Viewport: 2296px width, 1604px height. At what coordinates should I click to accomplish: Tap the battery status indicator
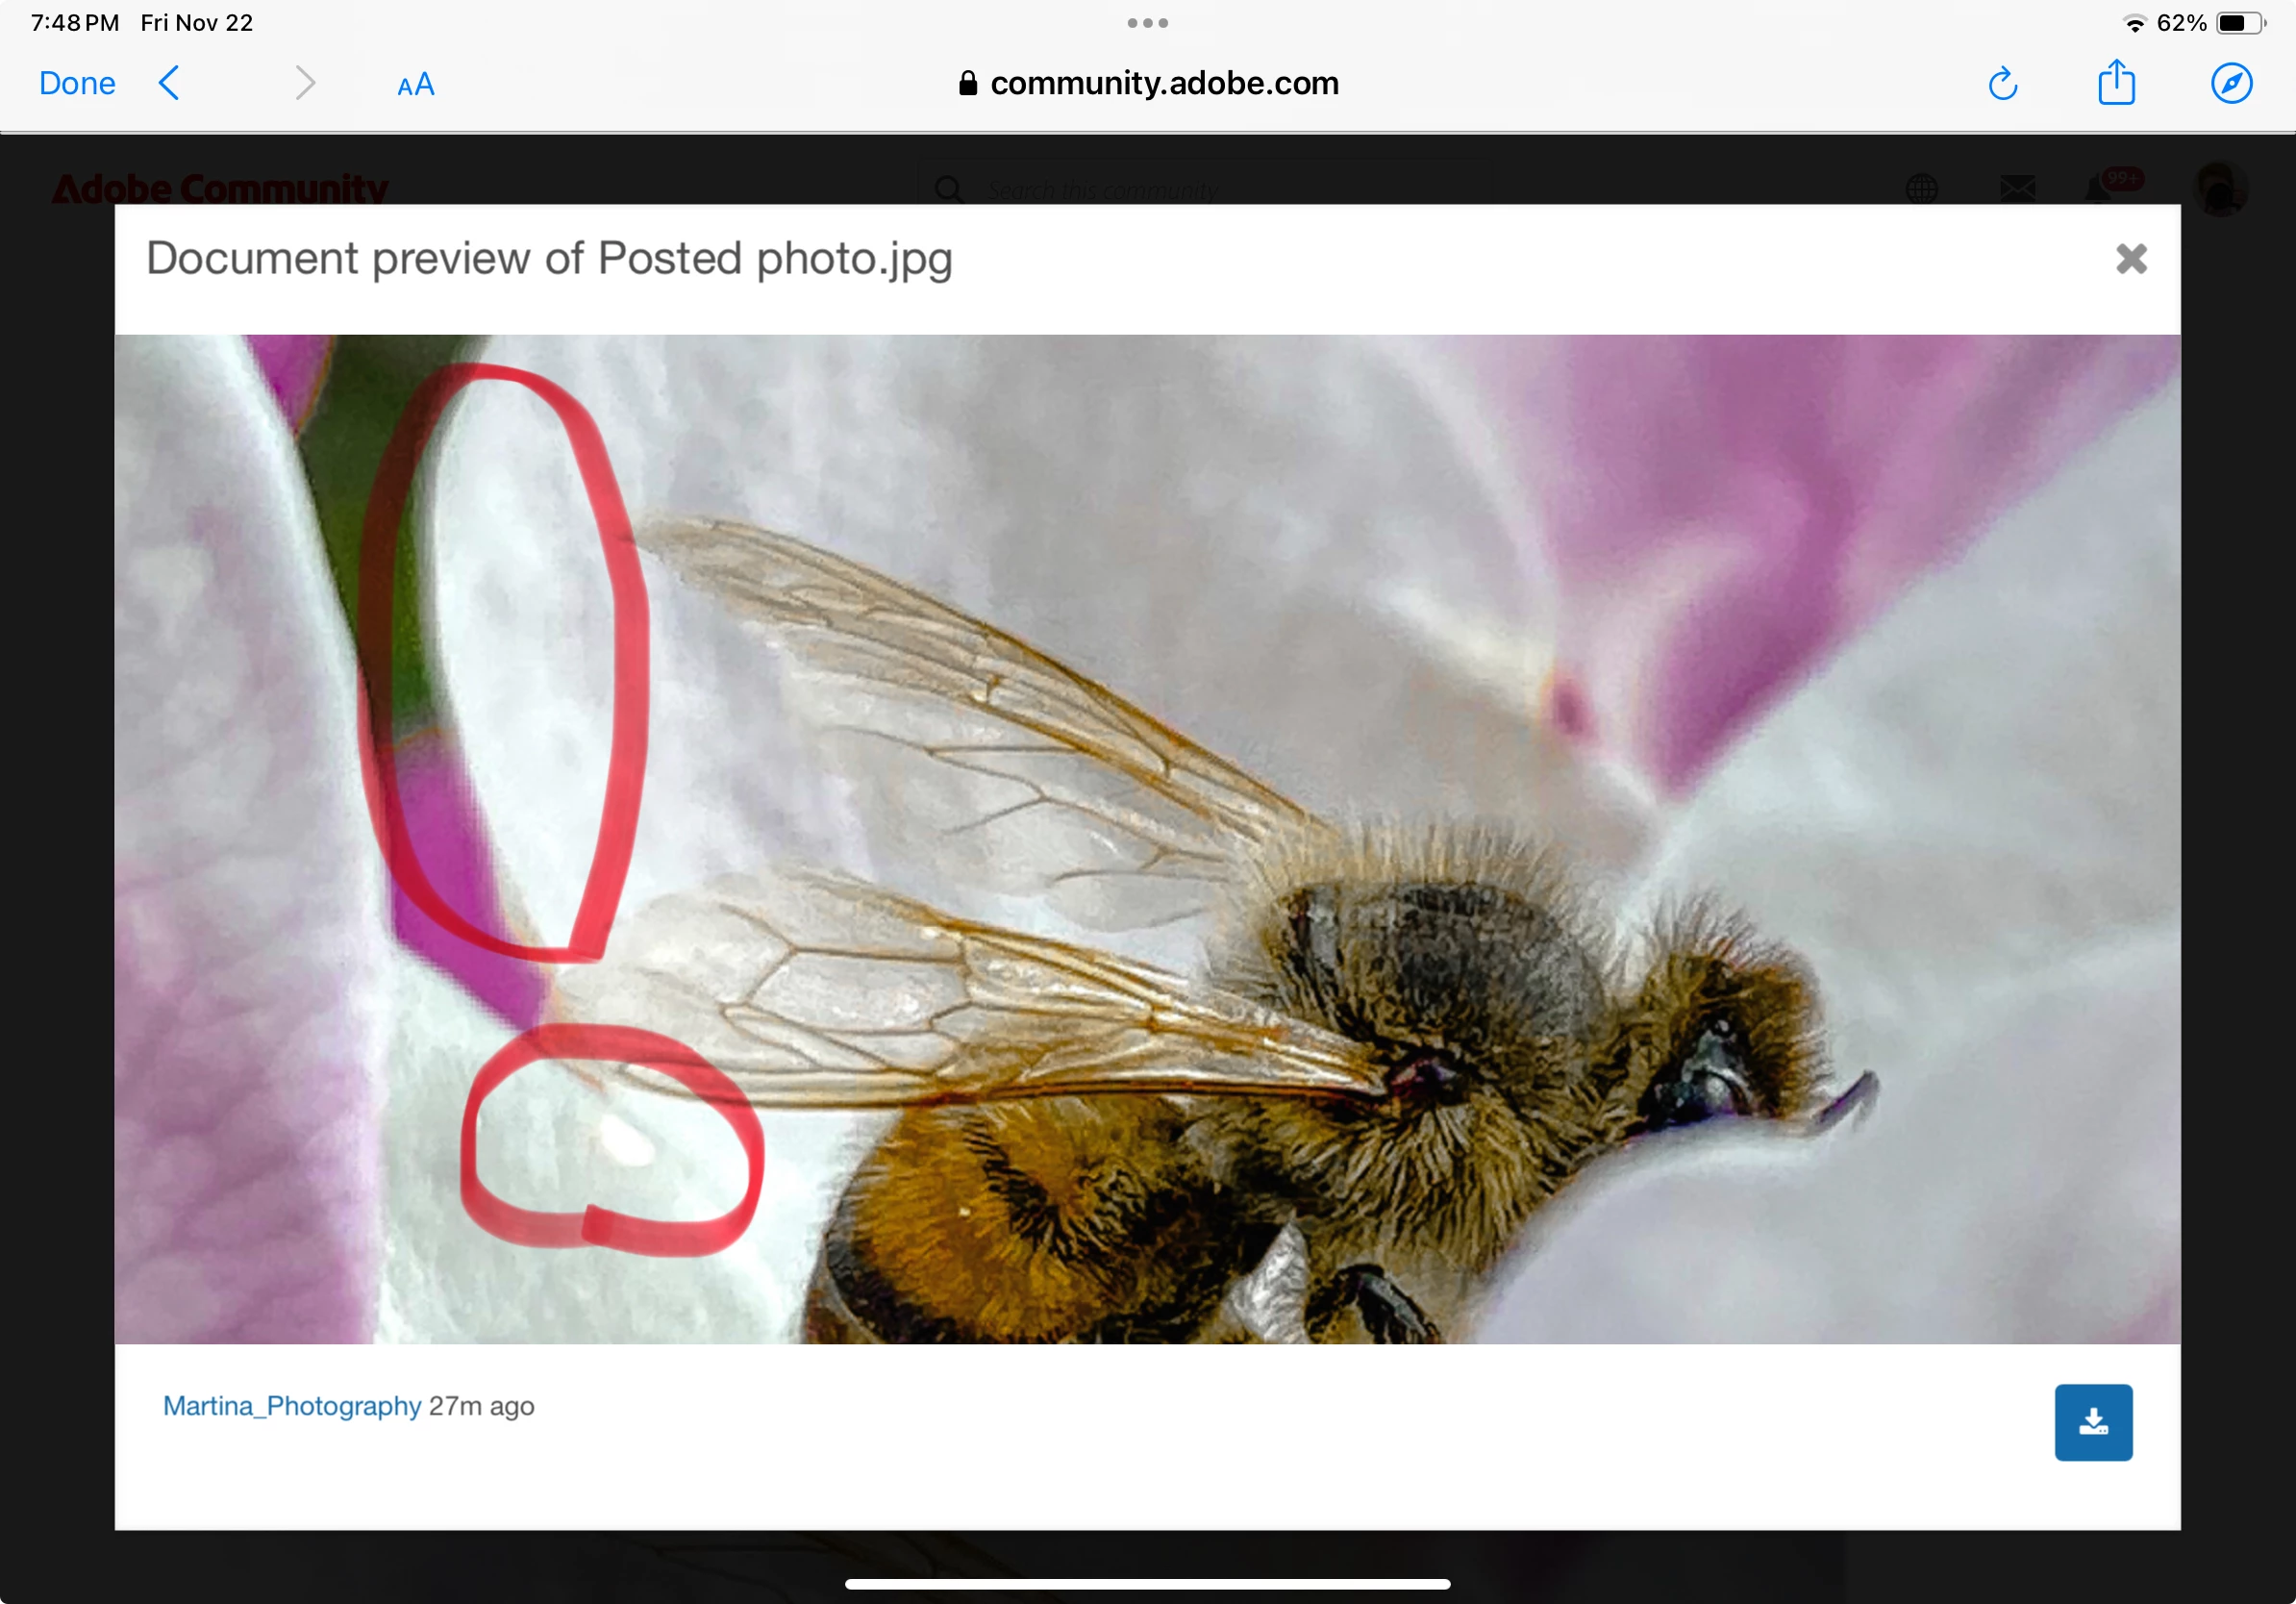(2239, 23)
